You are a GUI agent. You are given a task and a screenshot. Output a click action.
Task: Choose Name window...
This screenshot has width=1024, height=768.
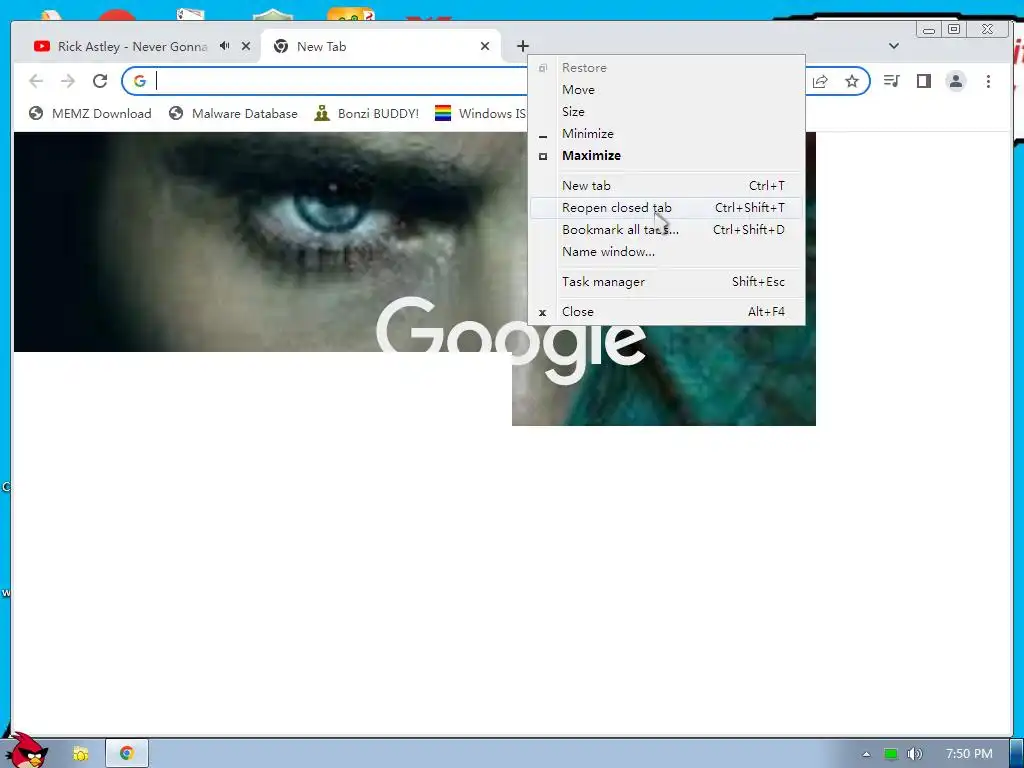pyautogui.click(x=666, y=251)
